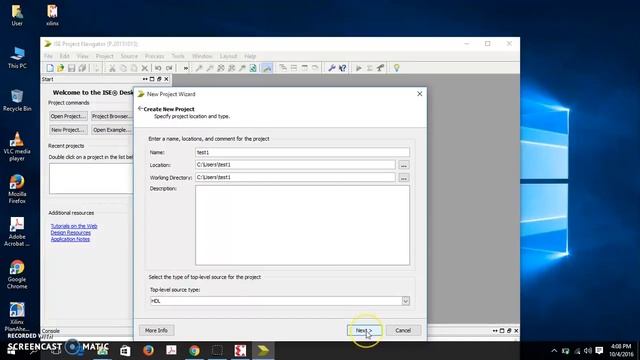
Task: Click the light bulb tips icon
Action: tap(396, 68)
